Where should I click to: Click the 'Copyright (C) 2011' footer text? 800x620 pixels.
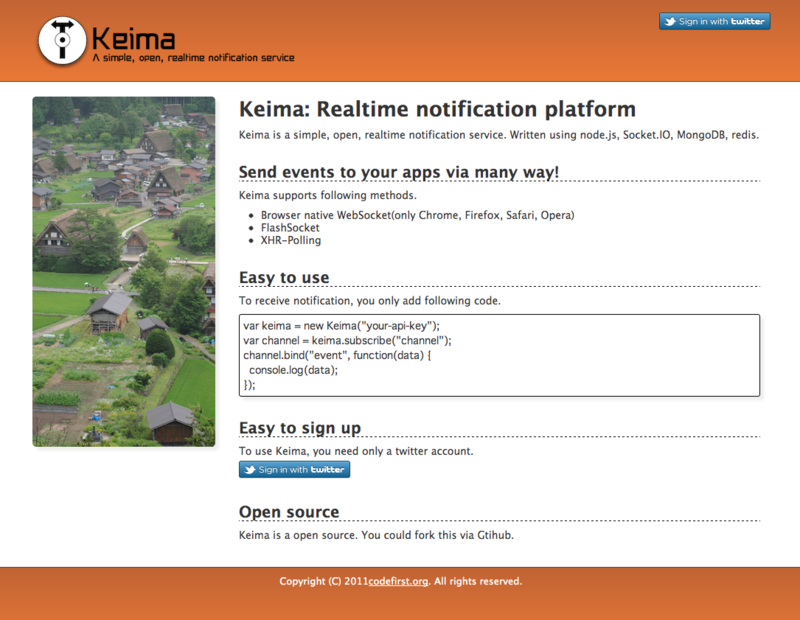click(323, 581)
